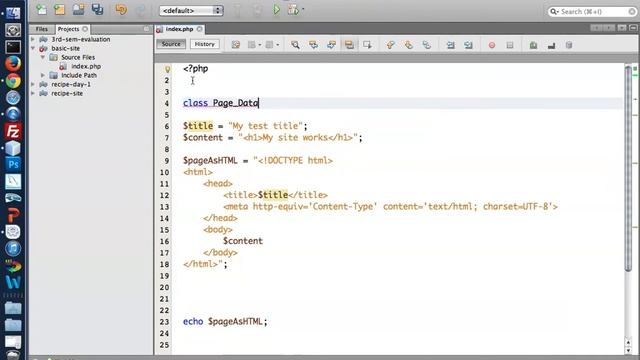Switch to the Files panel tab
The image size is (640, 360).
pos(42,29)
